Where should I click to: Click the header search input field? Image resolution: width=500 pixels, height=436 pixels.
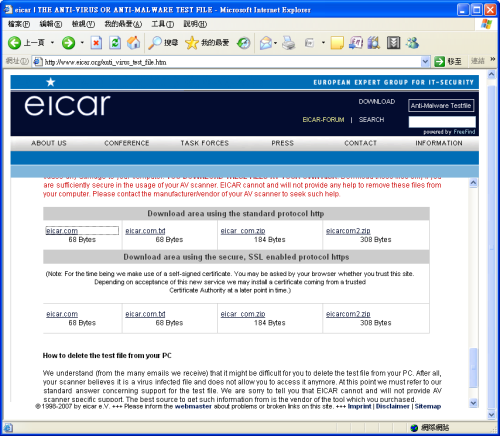pos(442,122)
